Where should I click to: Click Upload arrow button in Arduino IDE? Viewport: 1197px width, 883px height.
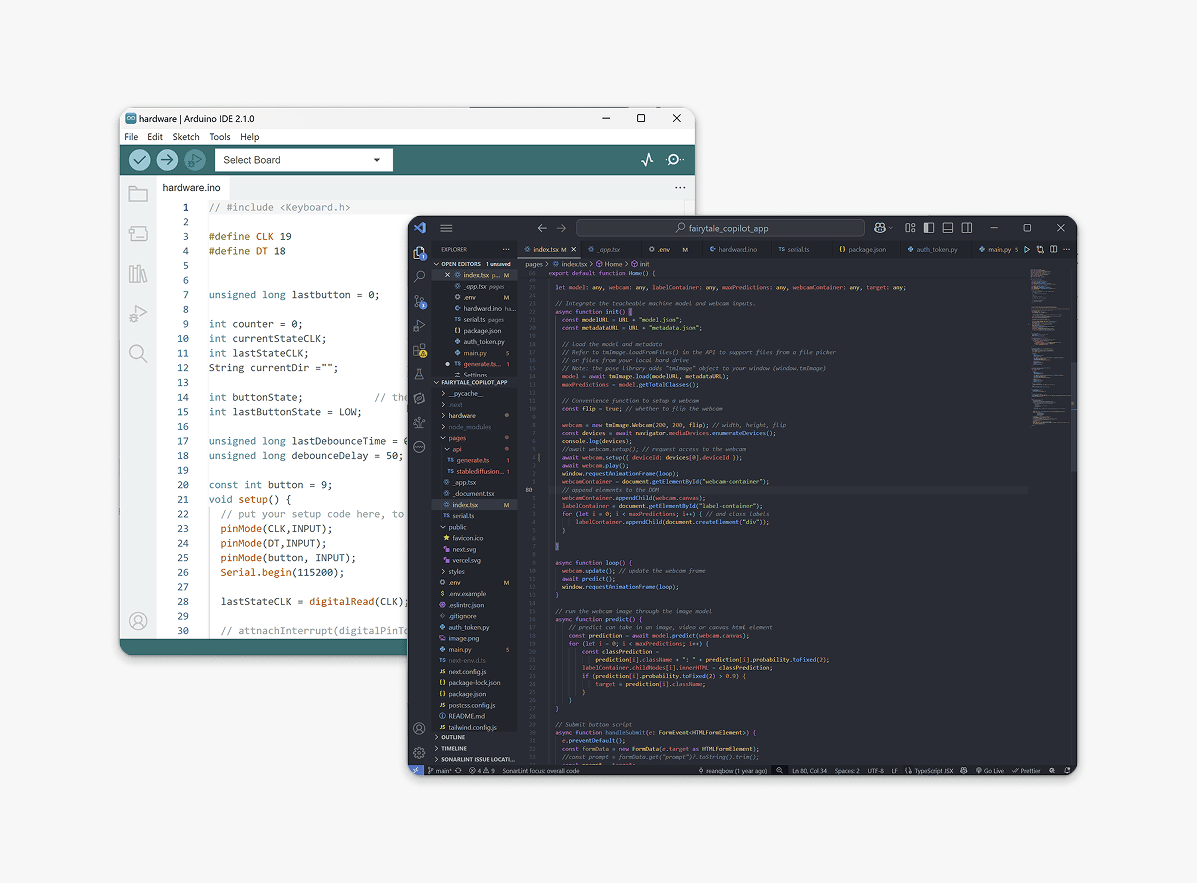(x=167, y=160)
